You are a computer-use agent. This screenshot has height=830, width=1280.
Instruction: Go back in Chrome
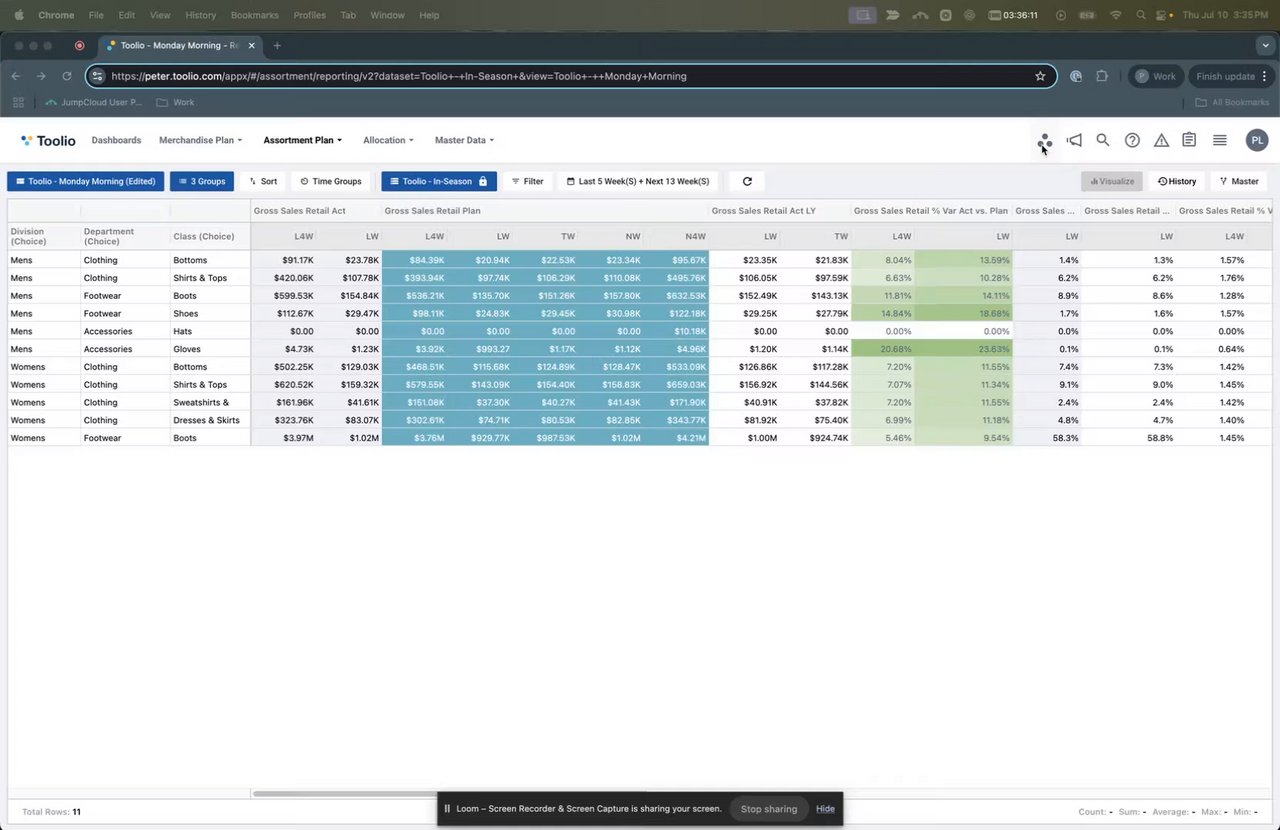16,76
